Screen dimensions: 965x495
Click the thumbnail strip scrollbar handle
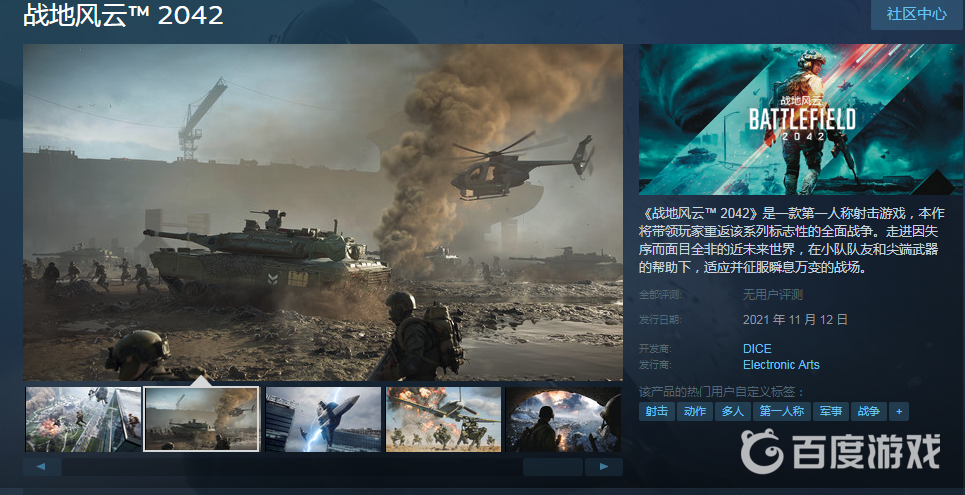click(553, 467)
